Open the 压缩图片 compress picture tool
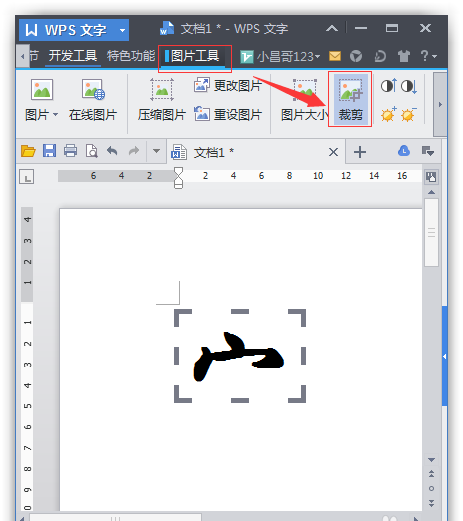 point(162,100)
